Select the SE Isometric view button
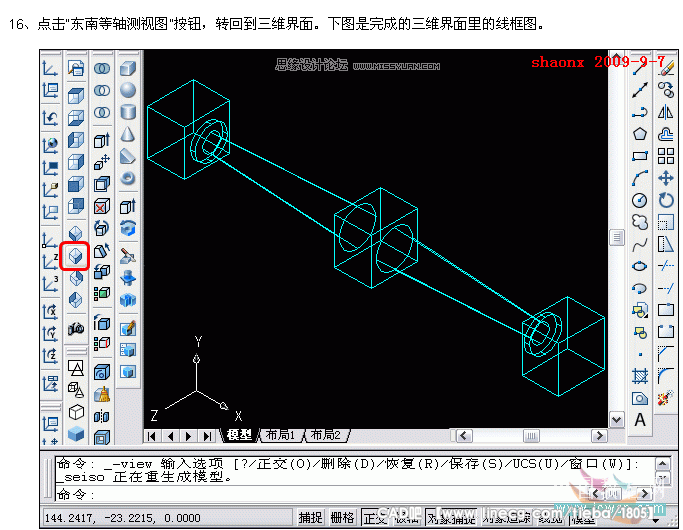 (75, 256)
